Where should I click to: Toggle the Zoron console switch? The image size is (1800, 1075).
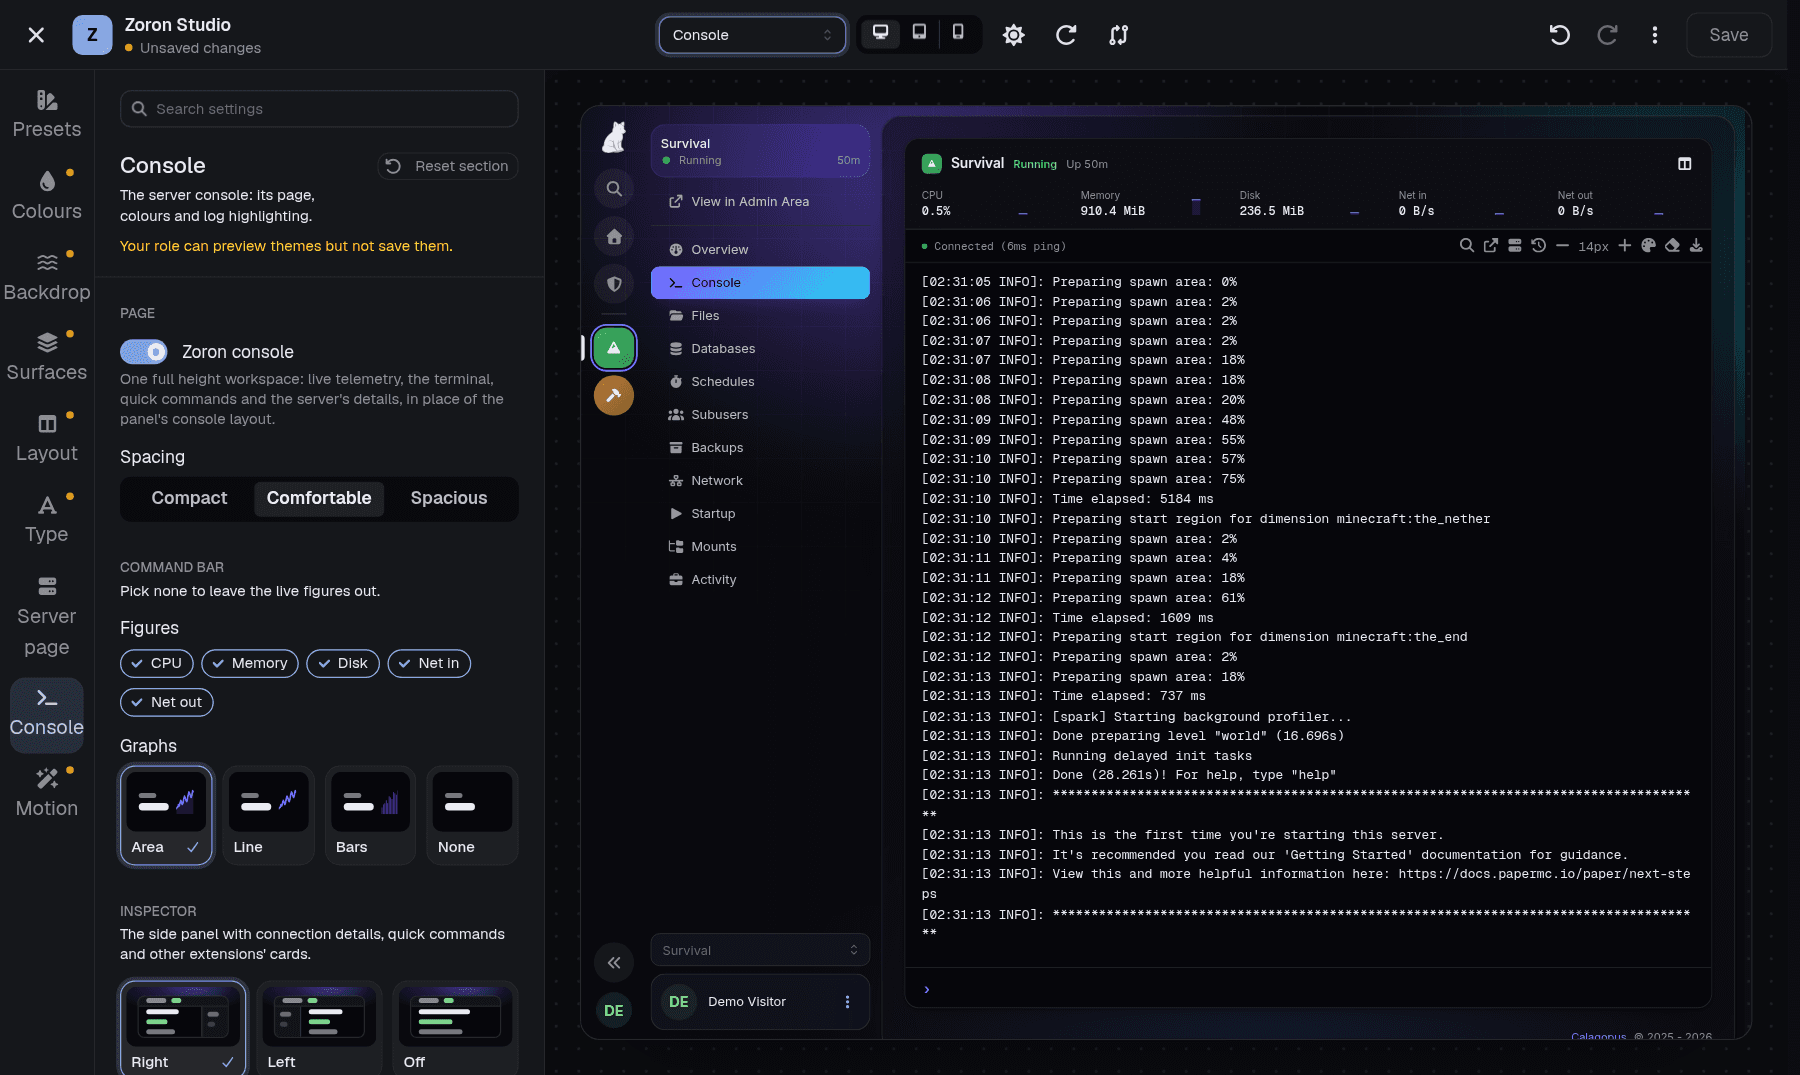tap(144, 352)
